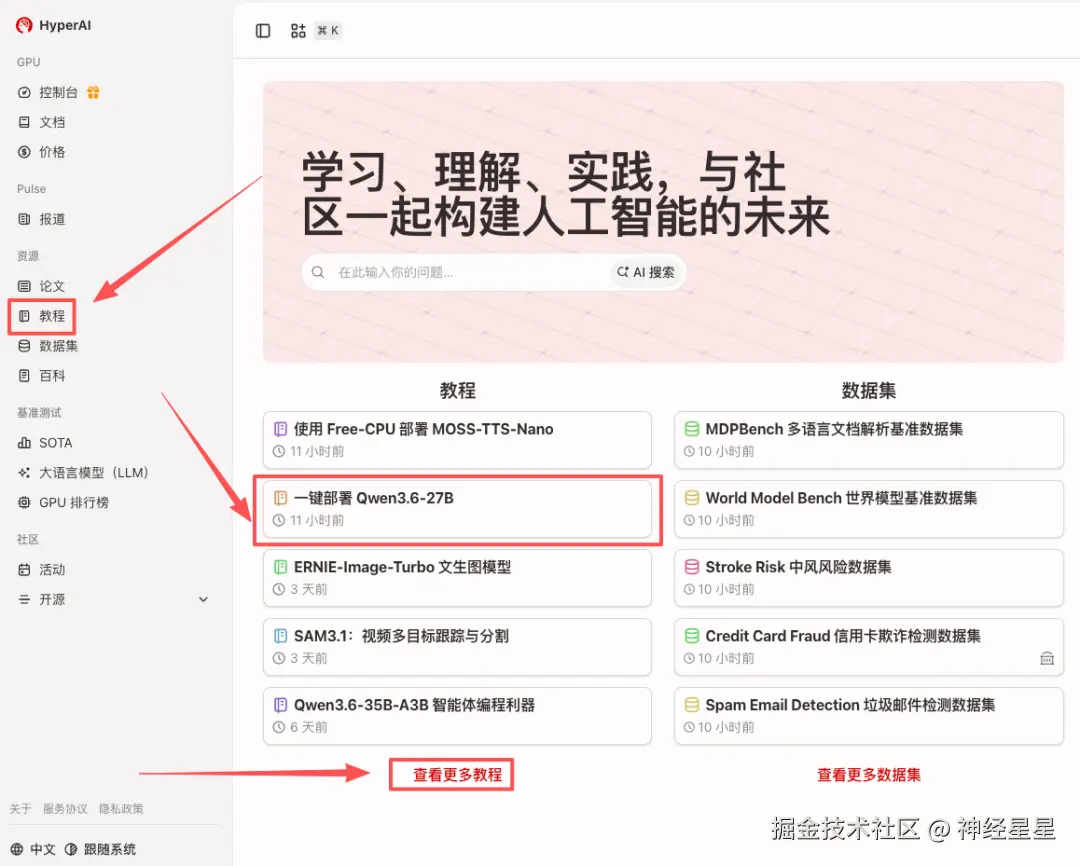Click 查看更多教程 to see more tutorials
Viewport: 1080px width, 866px height.
point(451,773)
